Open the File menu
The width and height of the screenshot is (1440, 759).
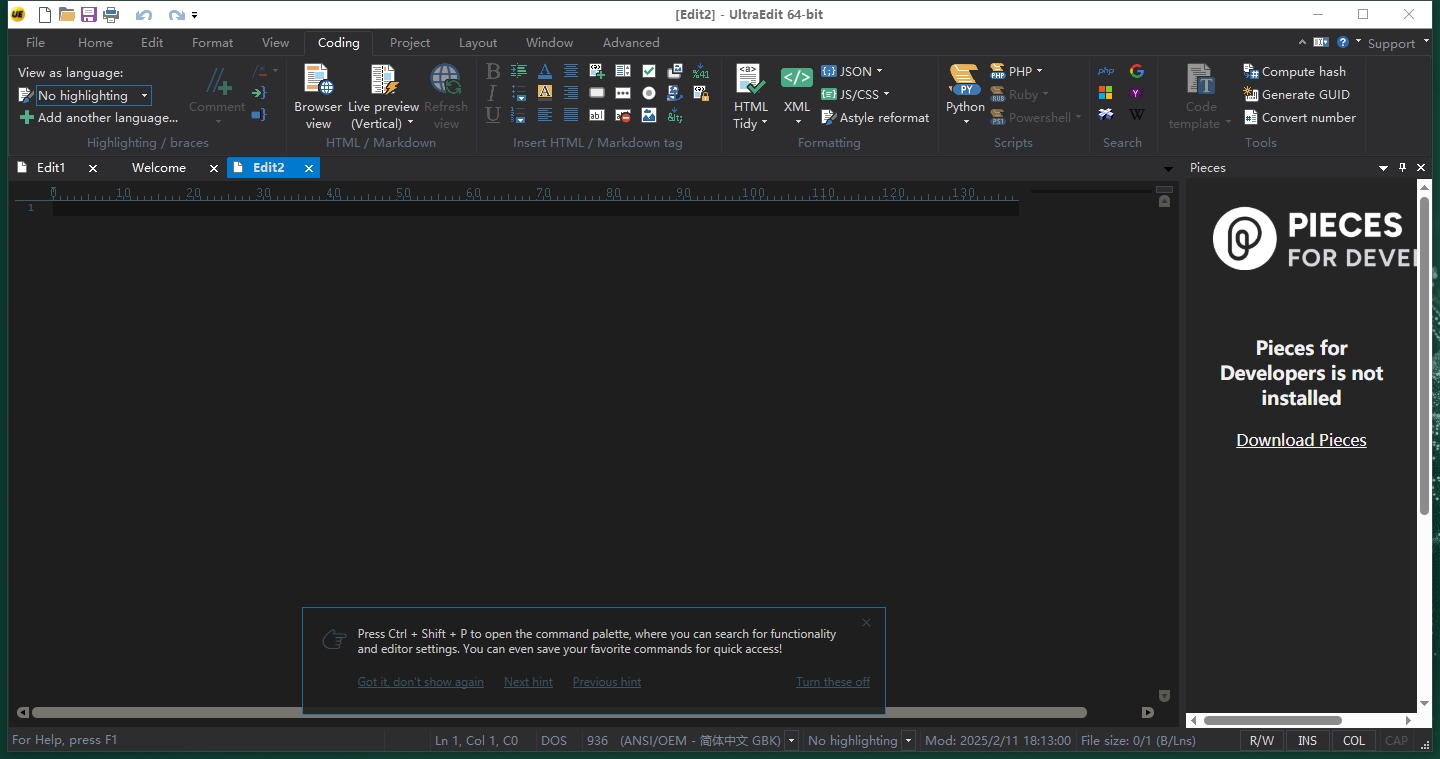tap(35, 42)
